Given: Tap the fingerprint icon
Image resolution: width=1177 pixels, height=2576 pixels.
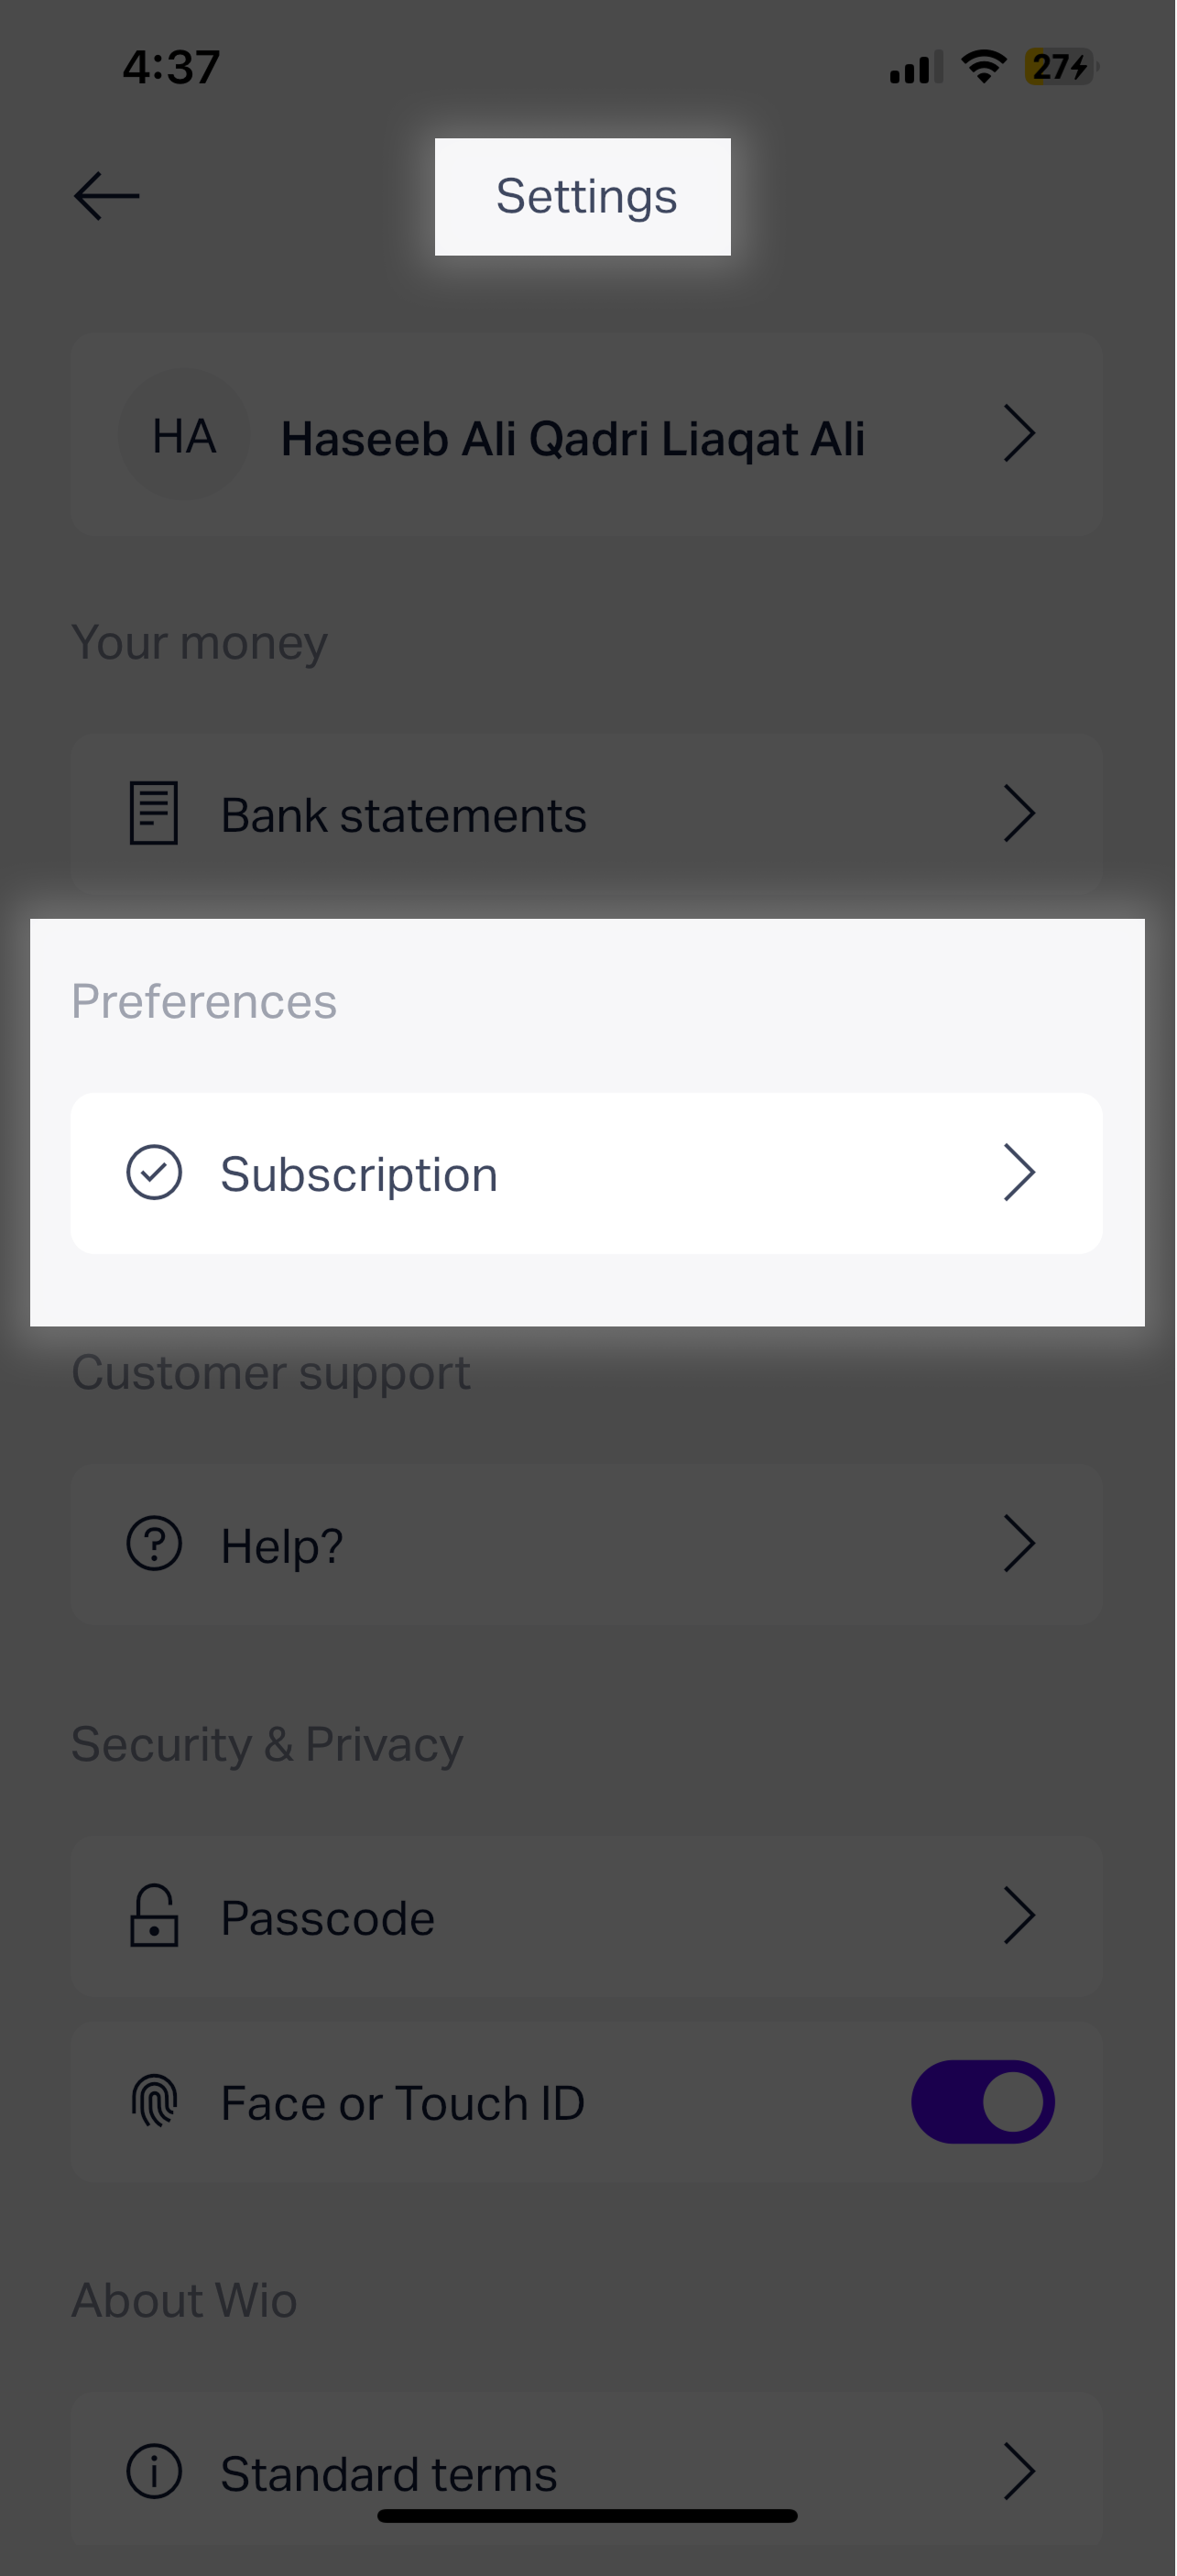Looking at the screenshot, I should click(154, 2101).
